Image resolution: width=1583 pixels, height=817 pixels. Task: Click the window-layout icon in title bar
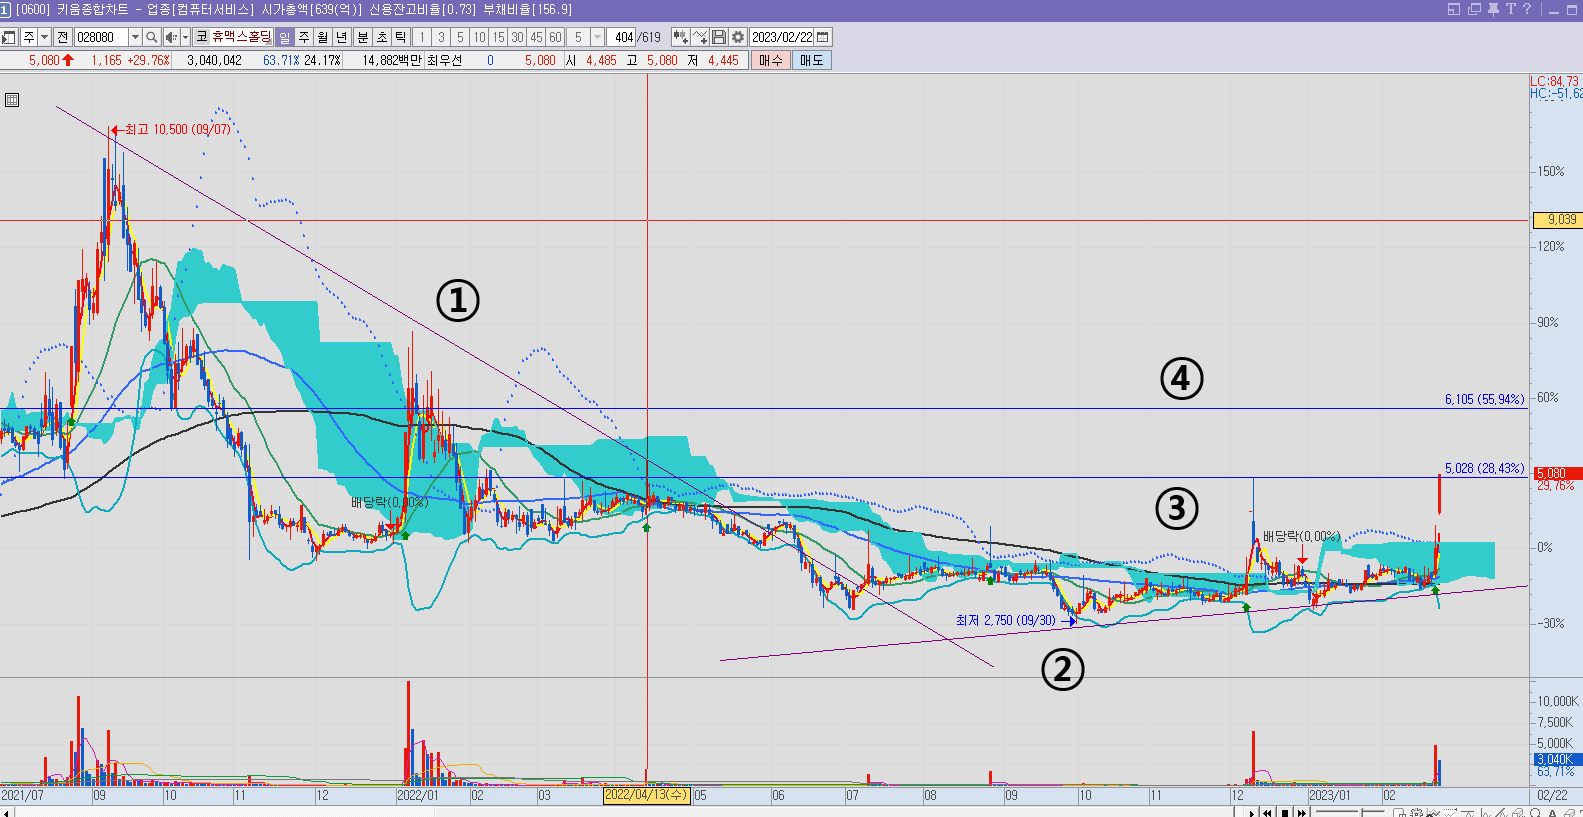(1454, 9)
